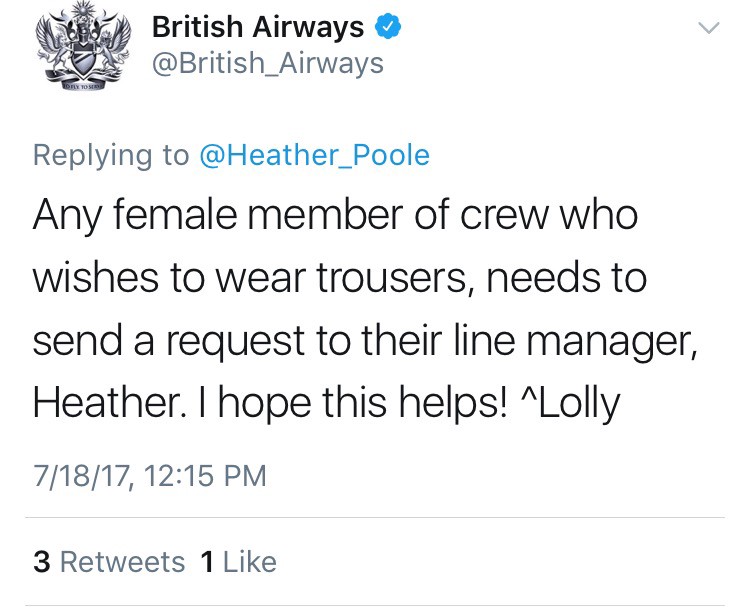750x611 pixels.
Task: Click the first line "Any female member of crew who"
Action: (335, 215)
